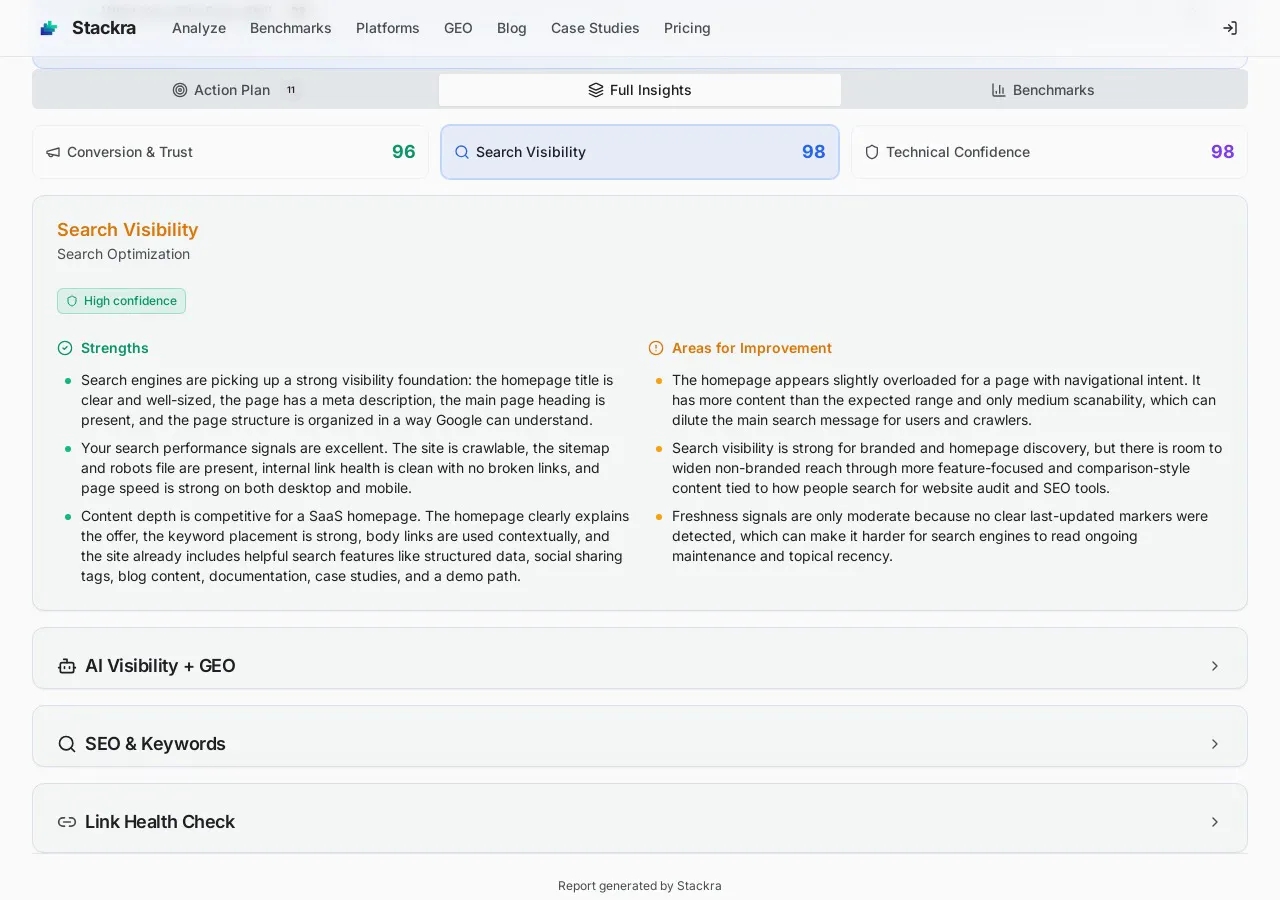The image size is (1280, 900).
Task: Click the Areas for Improvement heading text
Action: (752, 348)
